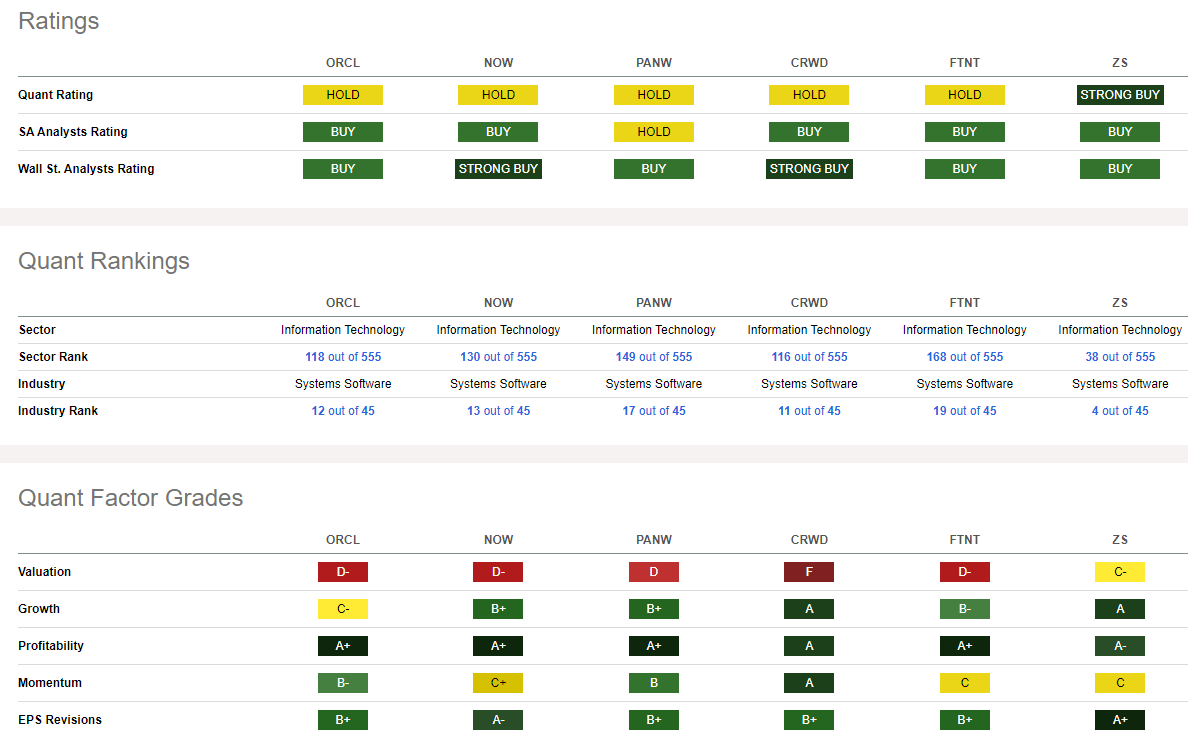Open NOW sector rank 130 out of 555

499,357
